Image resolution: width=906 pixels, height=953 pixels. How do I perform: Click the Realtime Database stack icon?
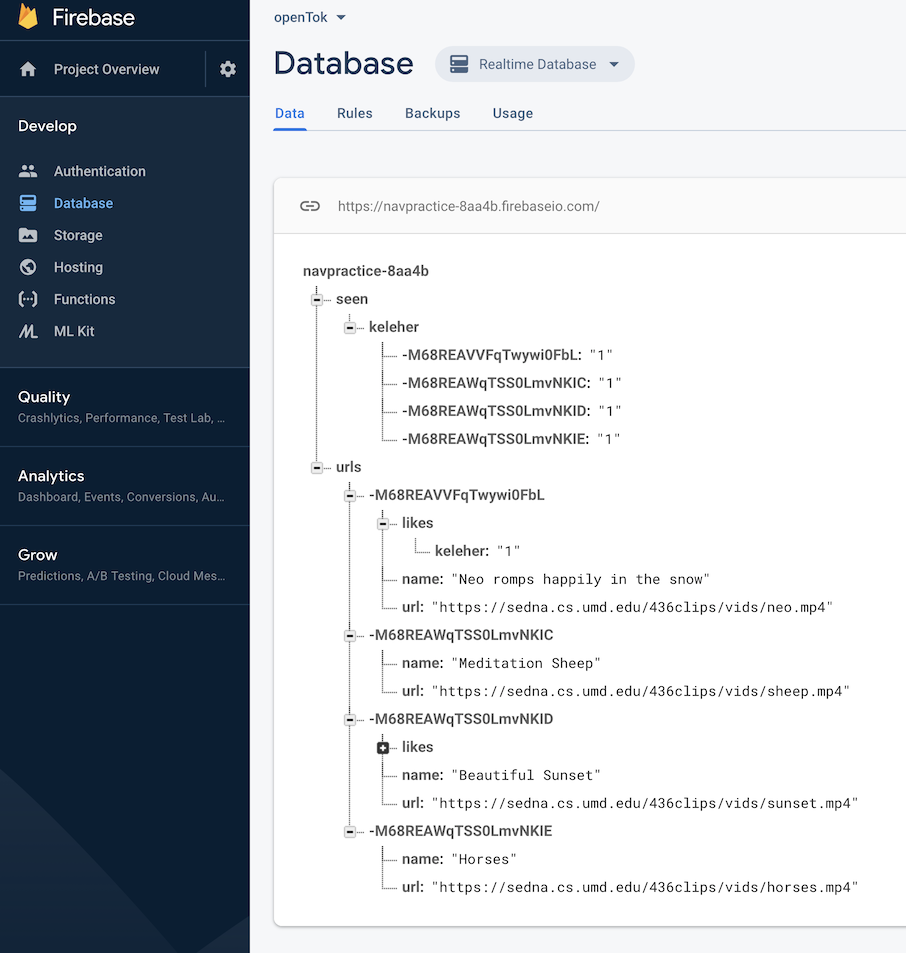pyautogui.click(x=459, y=64)
